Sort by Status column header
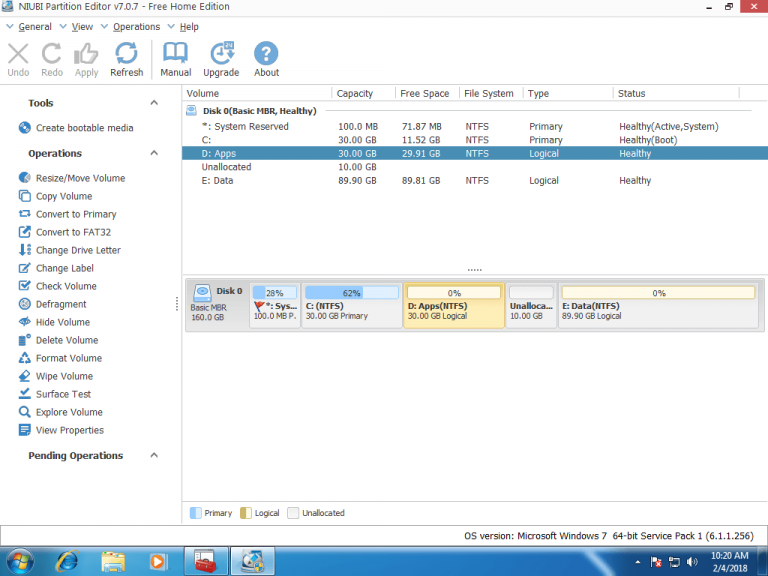This screenshot has height=576, width=768. 676,94
